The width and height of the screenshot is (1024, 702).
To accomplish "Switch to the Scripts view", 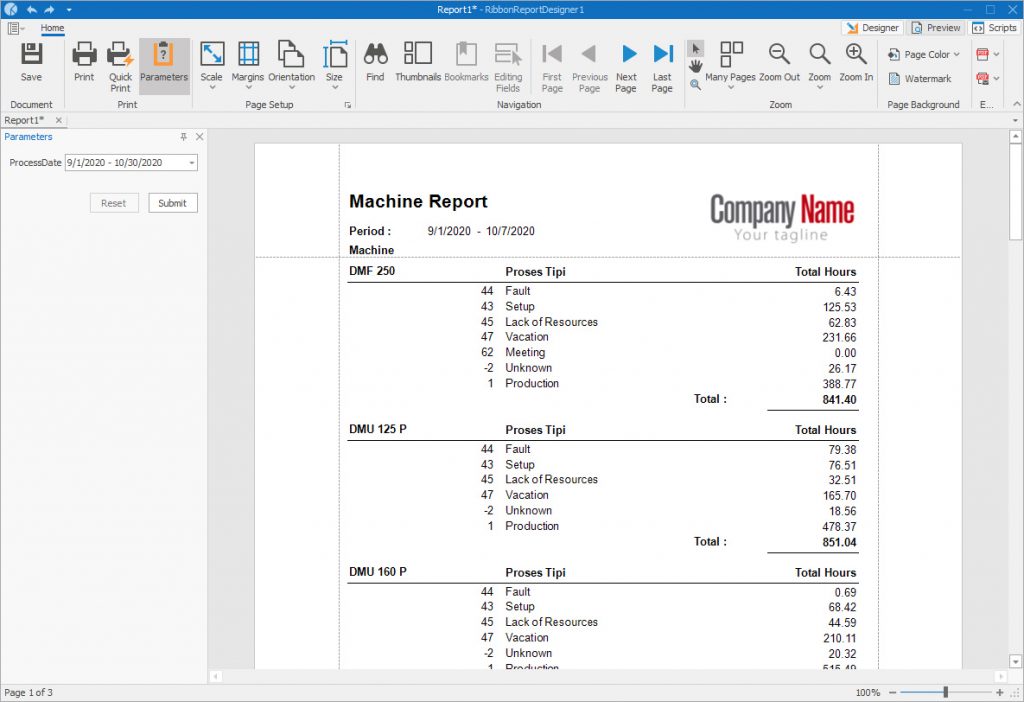I will click(995, 28).
